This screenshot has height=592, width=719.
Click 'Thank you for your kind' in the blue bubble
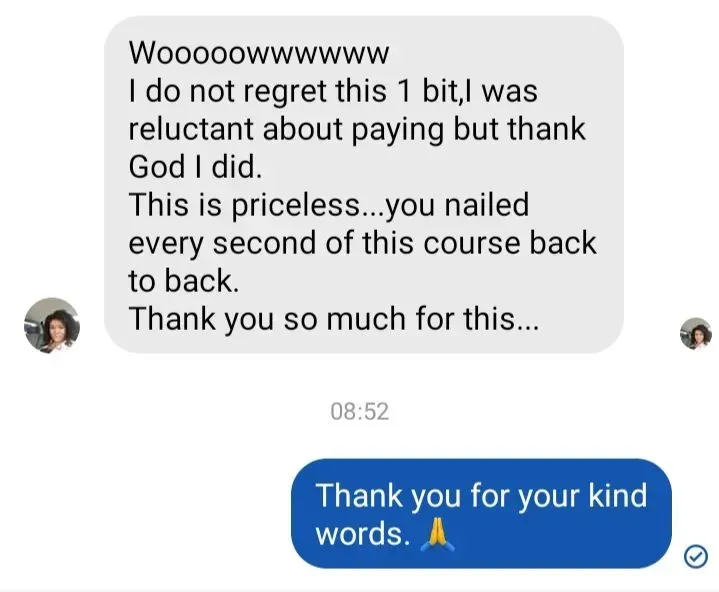click(481, 497)
